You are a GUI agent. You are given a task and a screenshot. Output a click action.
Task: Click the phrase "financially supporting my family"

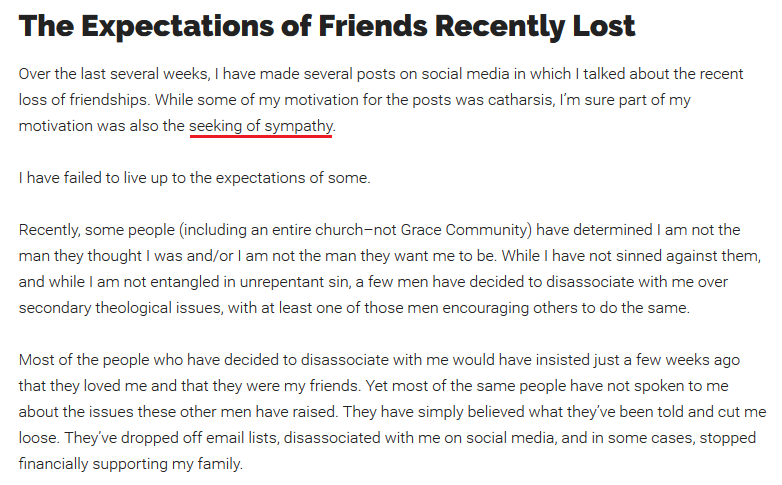[x=130, y=464]
